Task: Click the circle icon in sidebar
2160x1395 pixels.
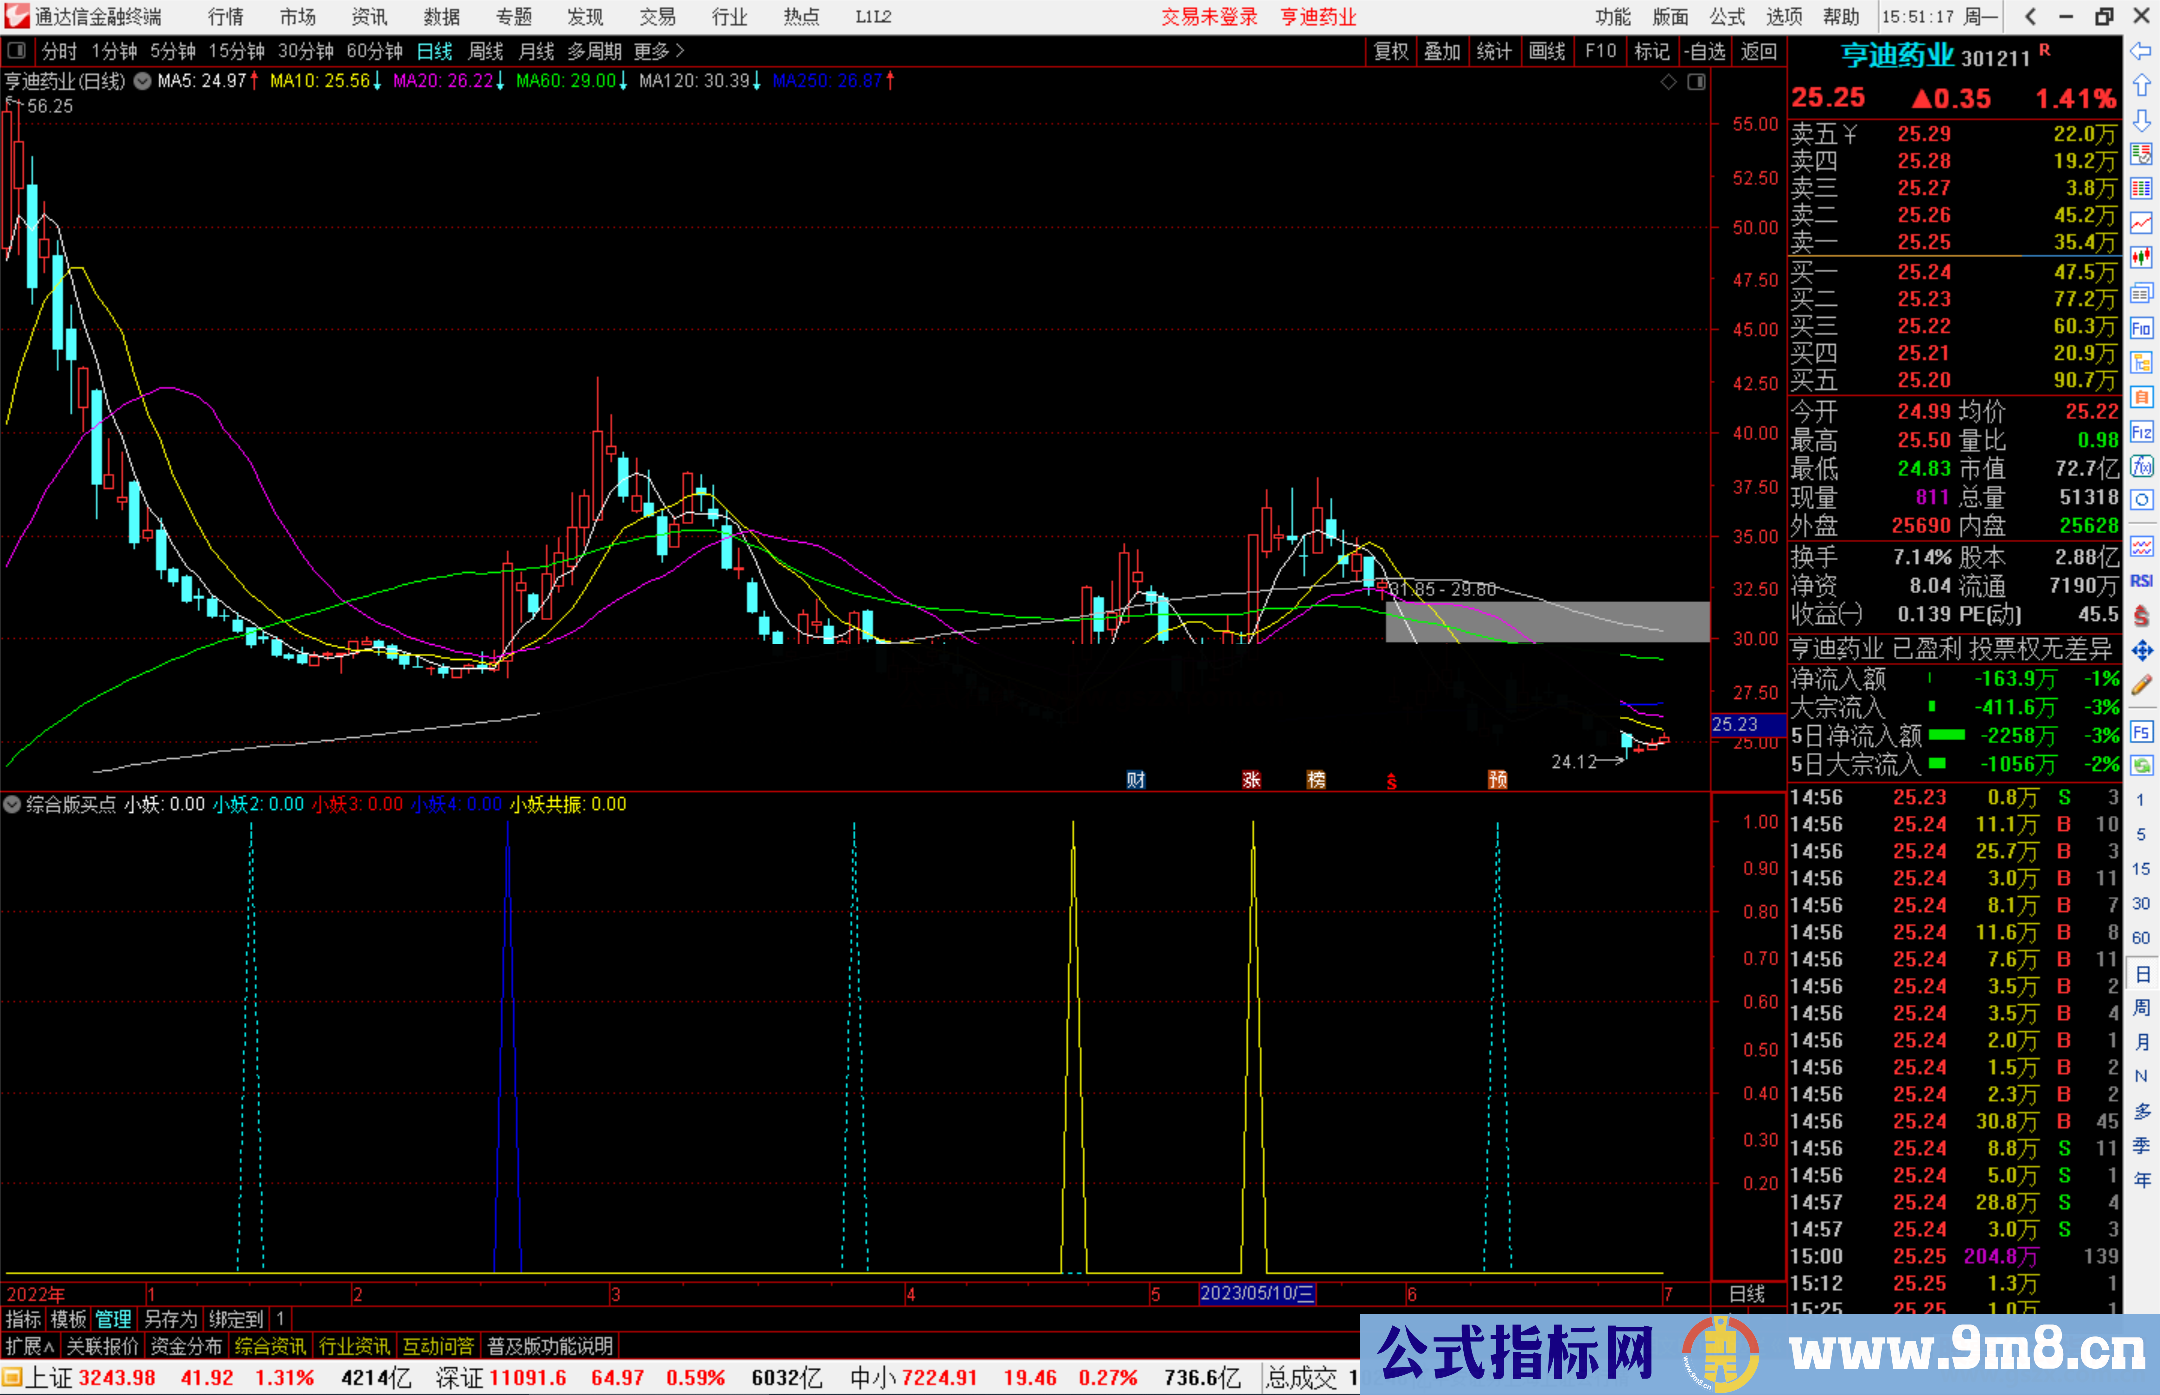Action: (2141, 500)
